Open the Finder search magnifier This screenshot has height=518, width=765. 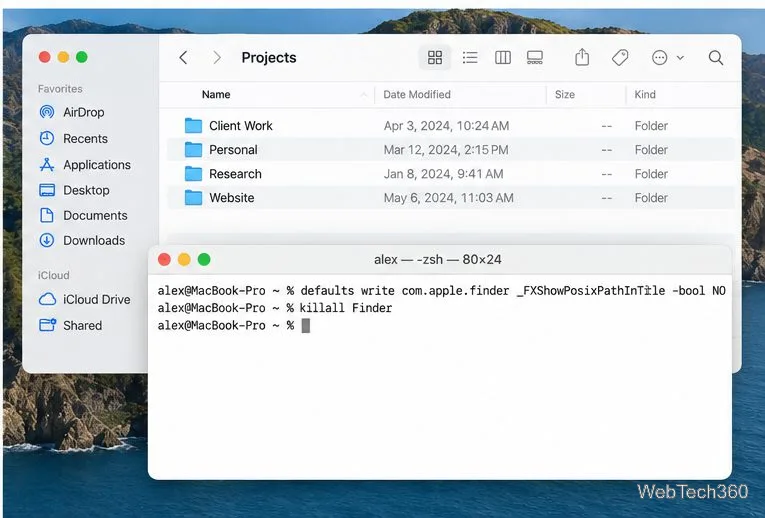point(715,58)
